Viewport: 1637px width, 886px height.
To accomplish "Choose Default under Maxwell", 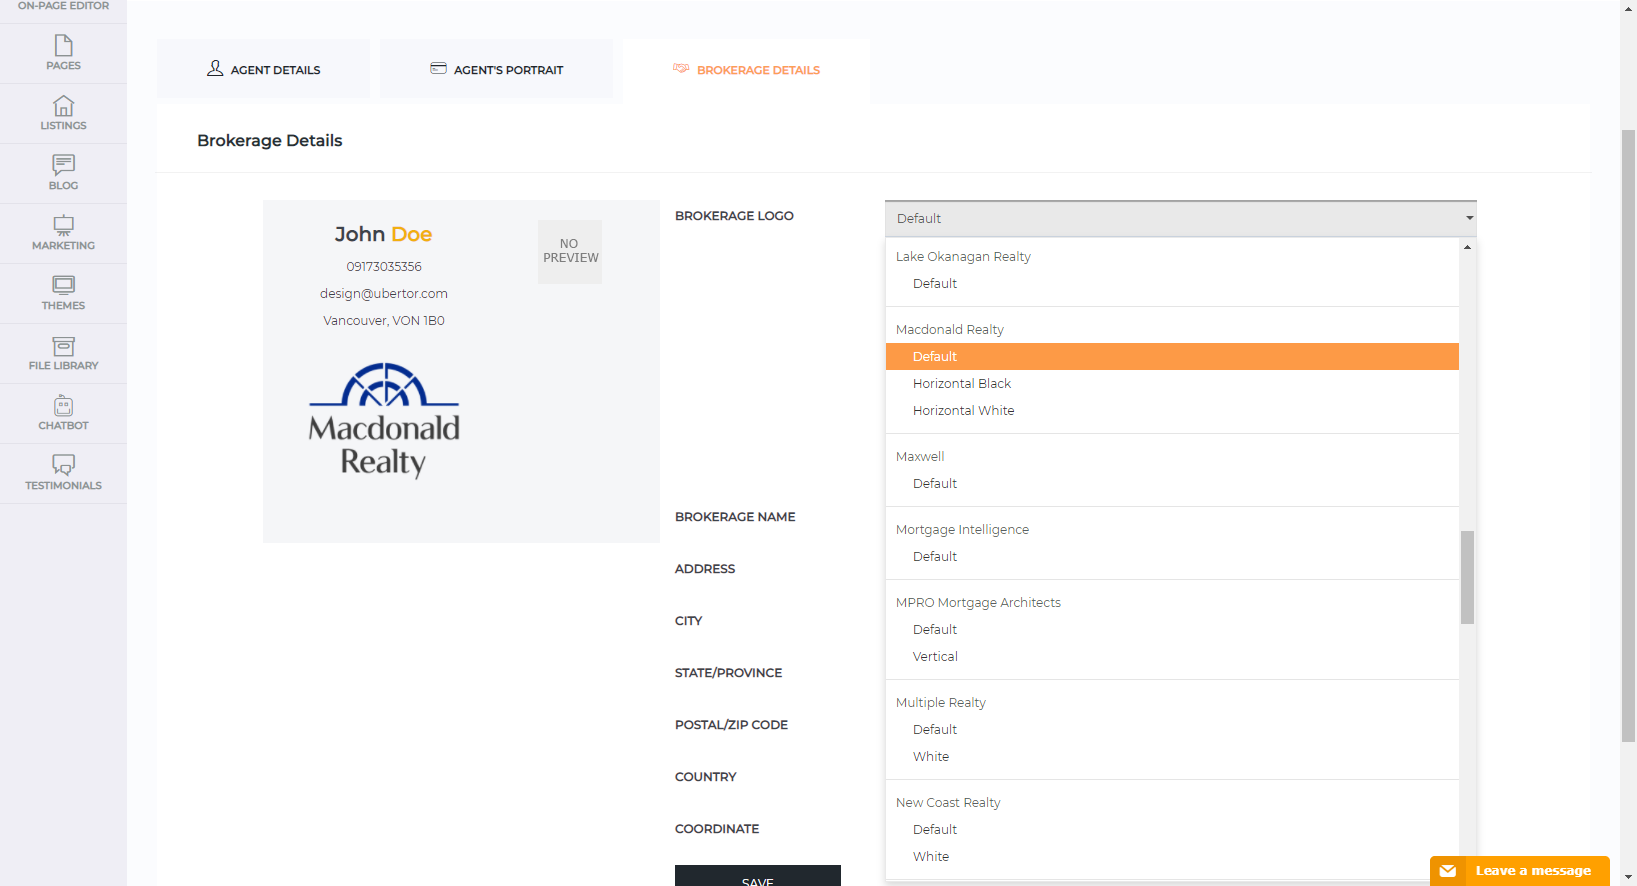I will pos(1172,484).
